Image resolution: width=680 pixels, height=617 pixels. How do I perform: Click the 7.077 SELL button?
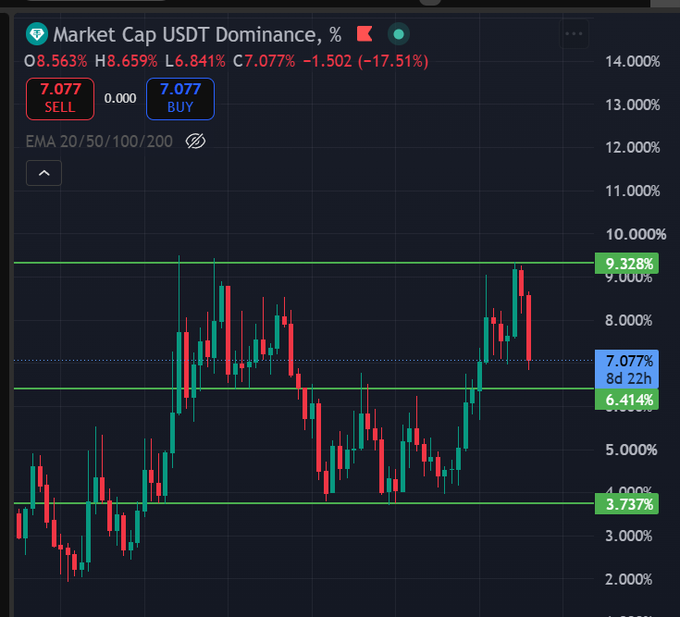pyautogui.click(x=60, y=99)
